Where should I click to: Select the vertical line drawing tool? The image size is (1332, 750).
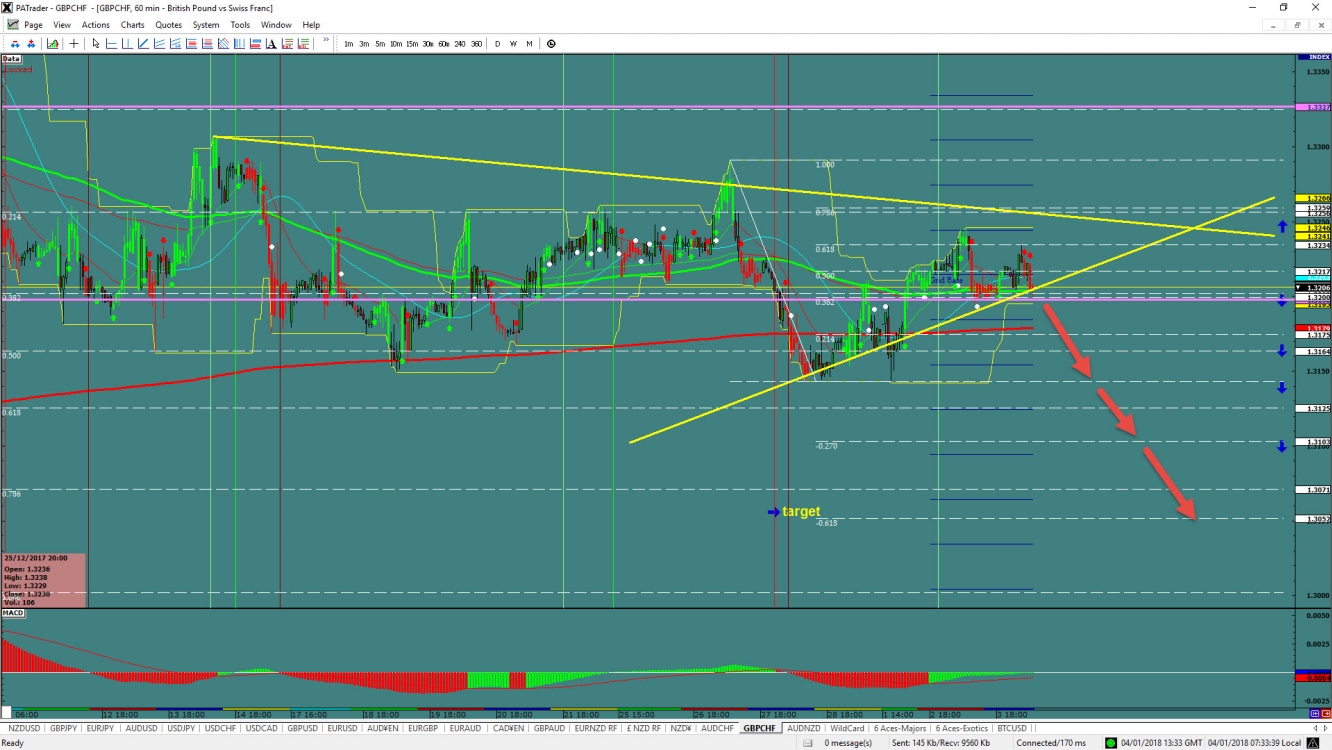(x=126, y=43)
